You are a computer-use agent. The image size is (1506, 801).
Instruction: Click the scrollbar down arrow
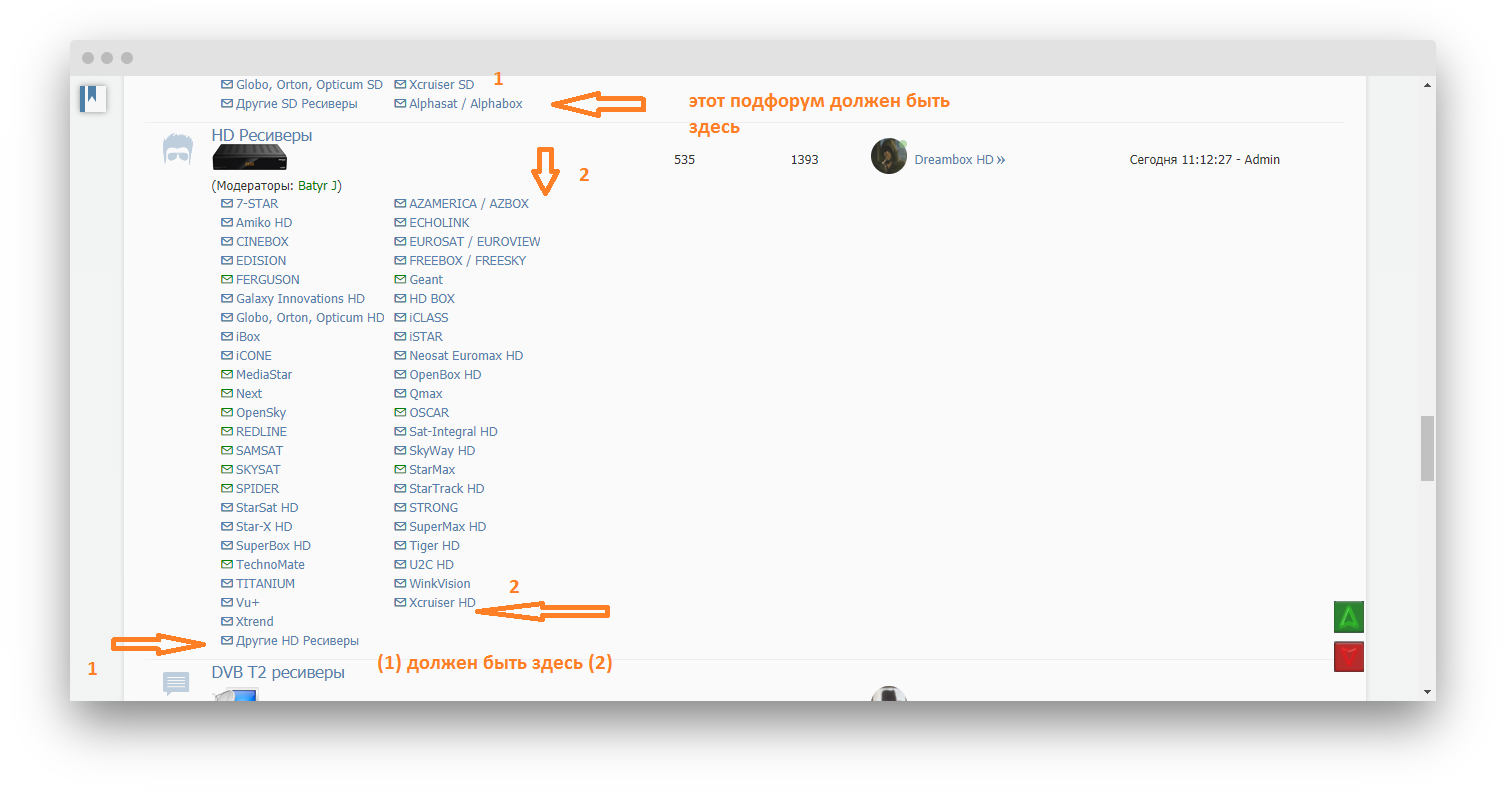[1427, 691]
